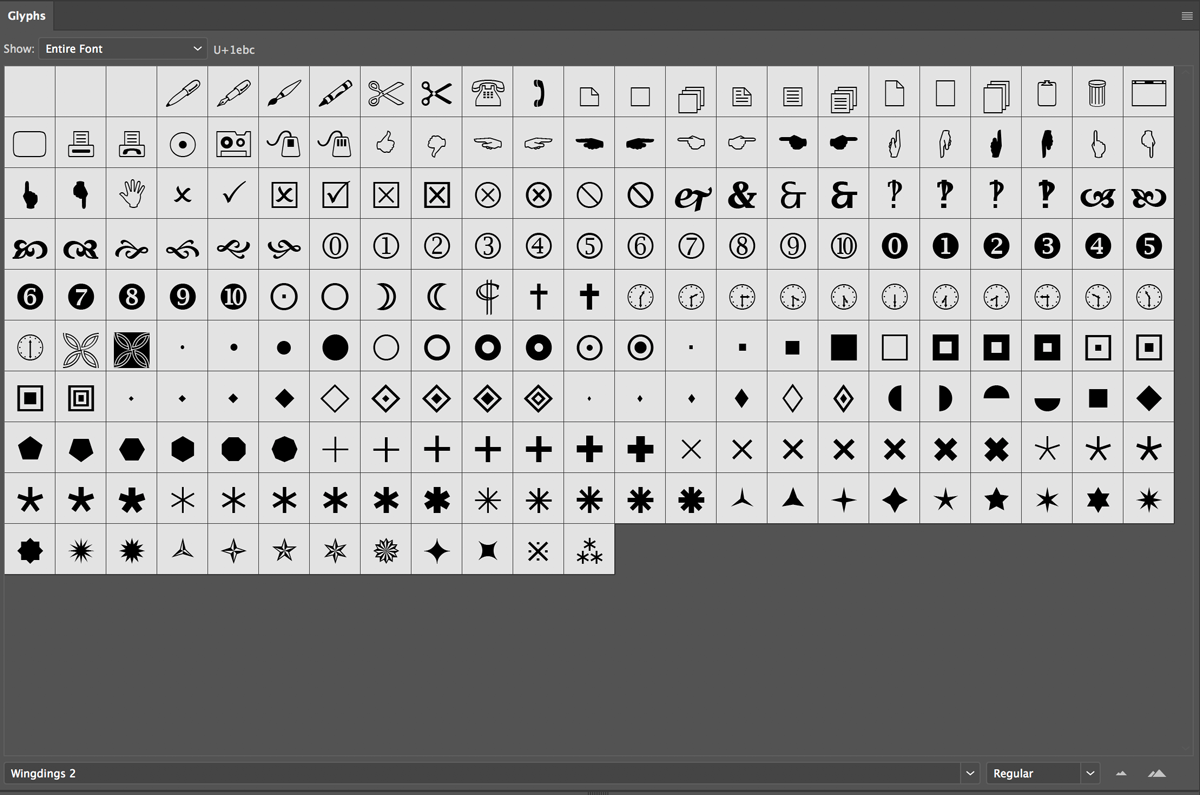
Task: Choose the paintbrush glyph
Action: 284,93
